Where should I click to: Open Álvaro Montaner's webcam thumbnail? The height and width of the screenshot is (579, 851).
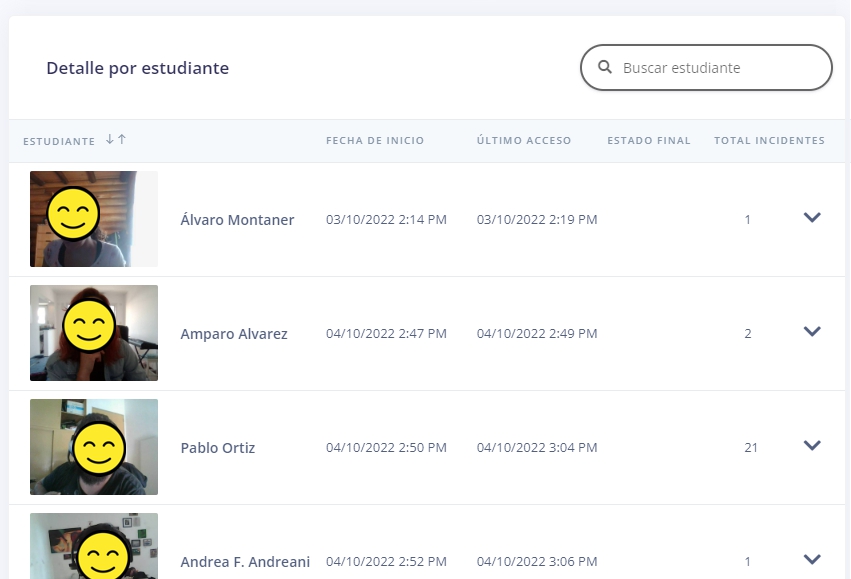pyautogui.click(x=94, y=219)
